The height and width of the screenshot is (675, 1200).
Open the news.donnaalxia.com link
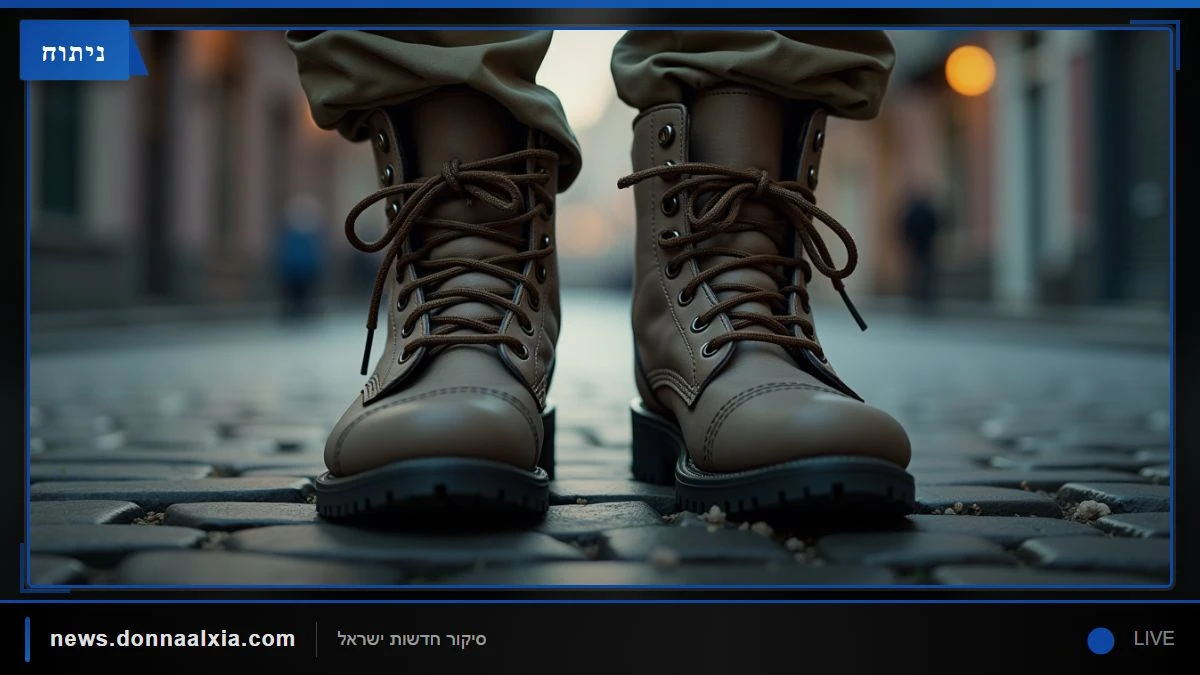click(173, 639)
